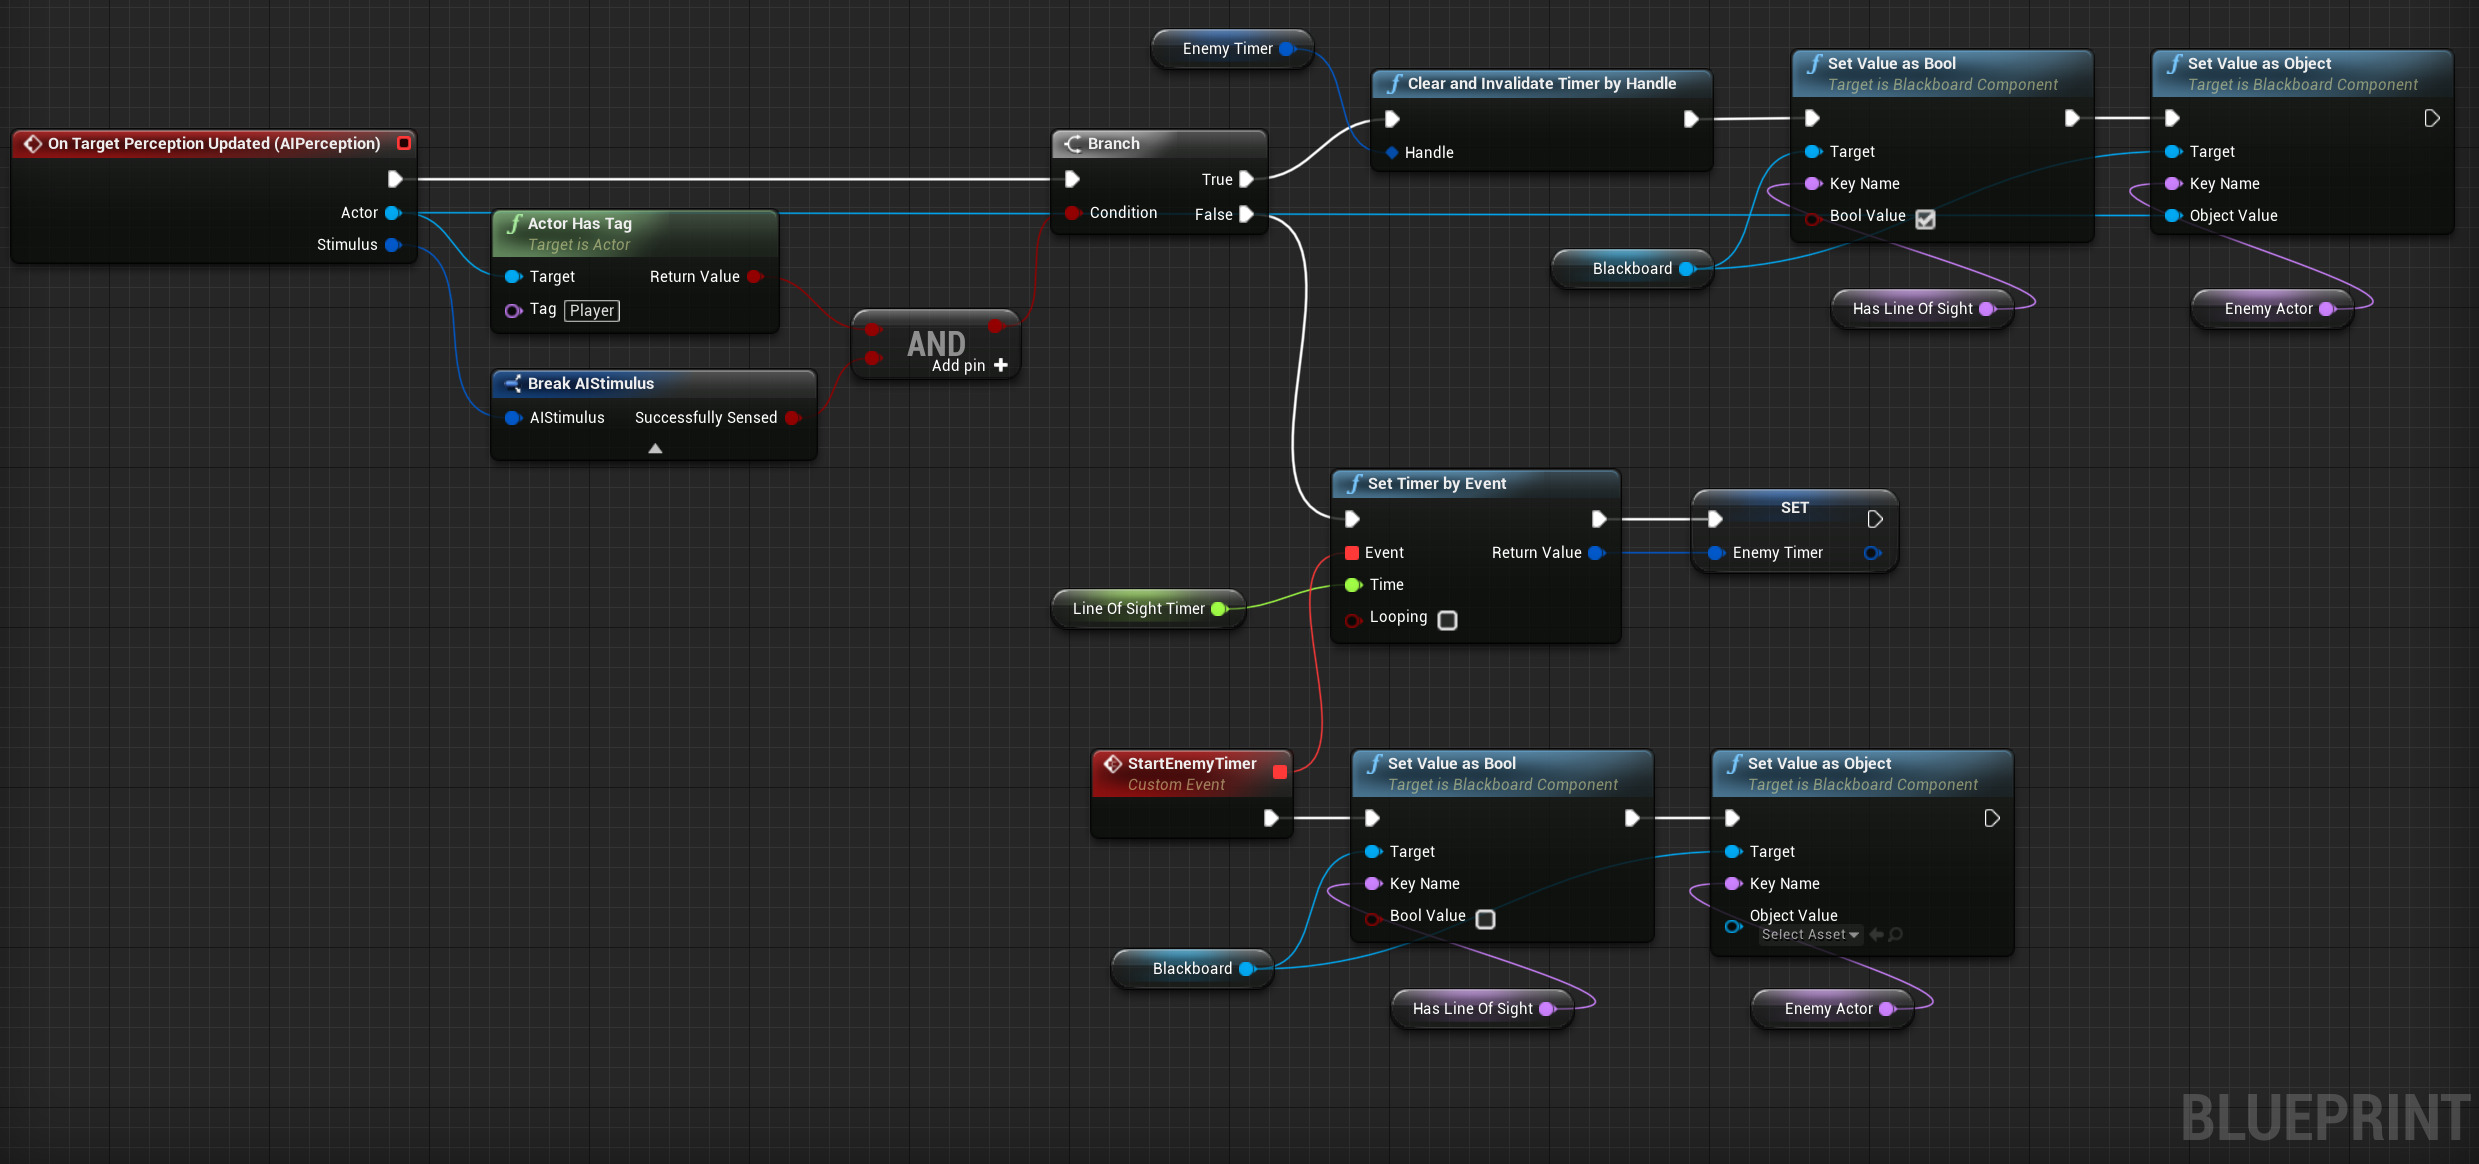Click the red Event pin on Set Timer by Event
The height and width of the screenshot is (1164, 2479).
(1352, 552)
